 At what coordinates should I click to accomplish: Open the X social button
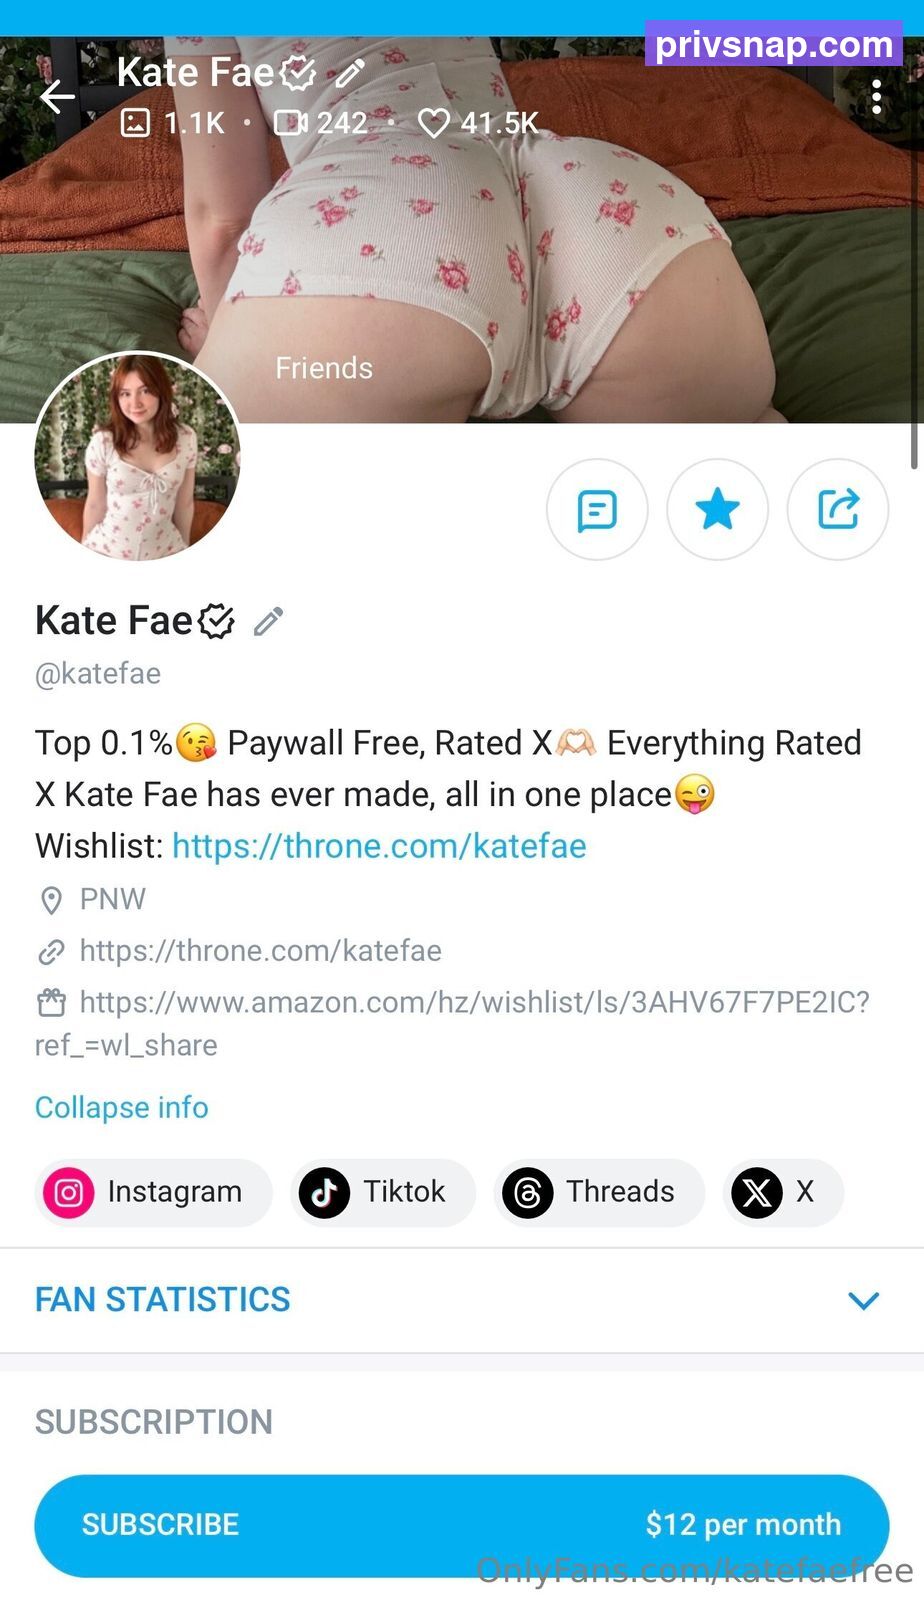click(783, 1192)
